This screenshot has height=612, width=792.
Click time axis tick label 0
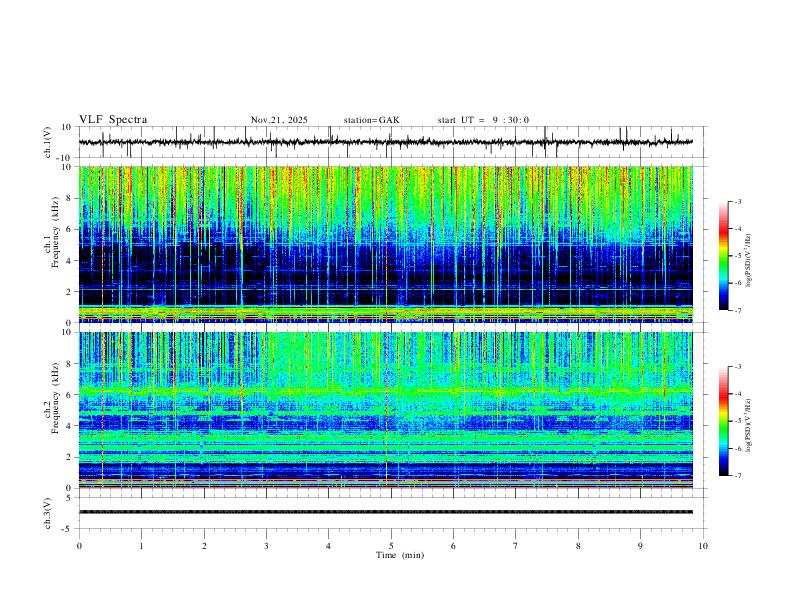coord(79,546)
